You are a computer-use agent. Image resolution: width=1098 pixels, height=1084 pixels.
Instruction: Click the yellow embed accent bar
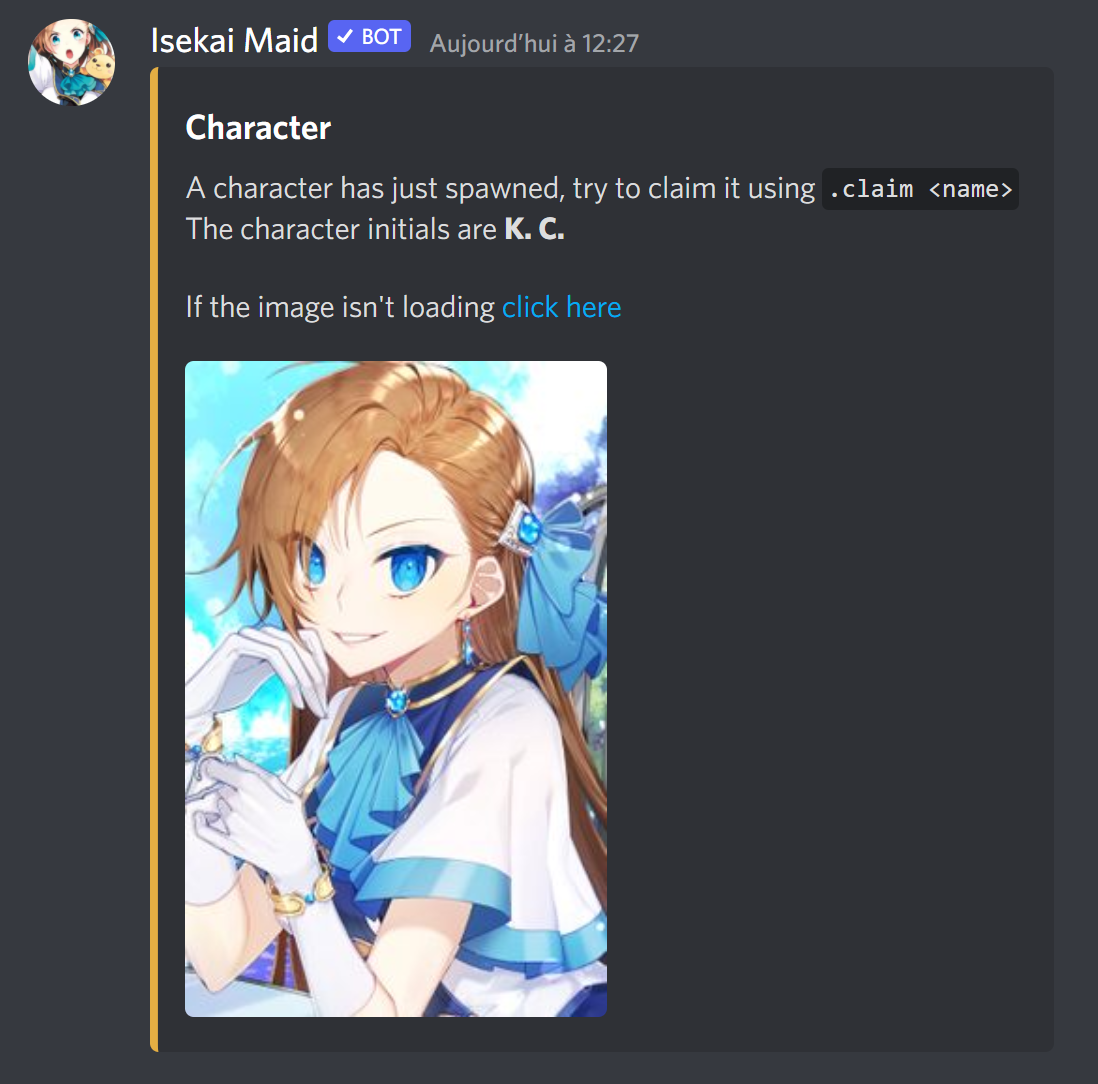click(154, 559)
